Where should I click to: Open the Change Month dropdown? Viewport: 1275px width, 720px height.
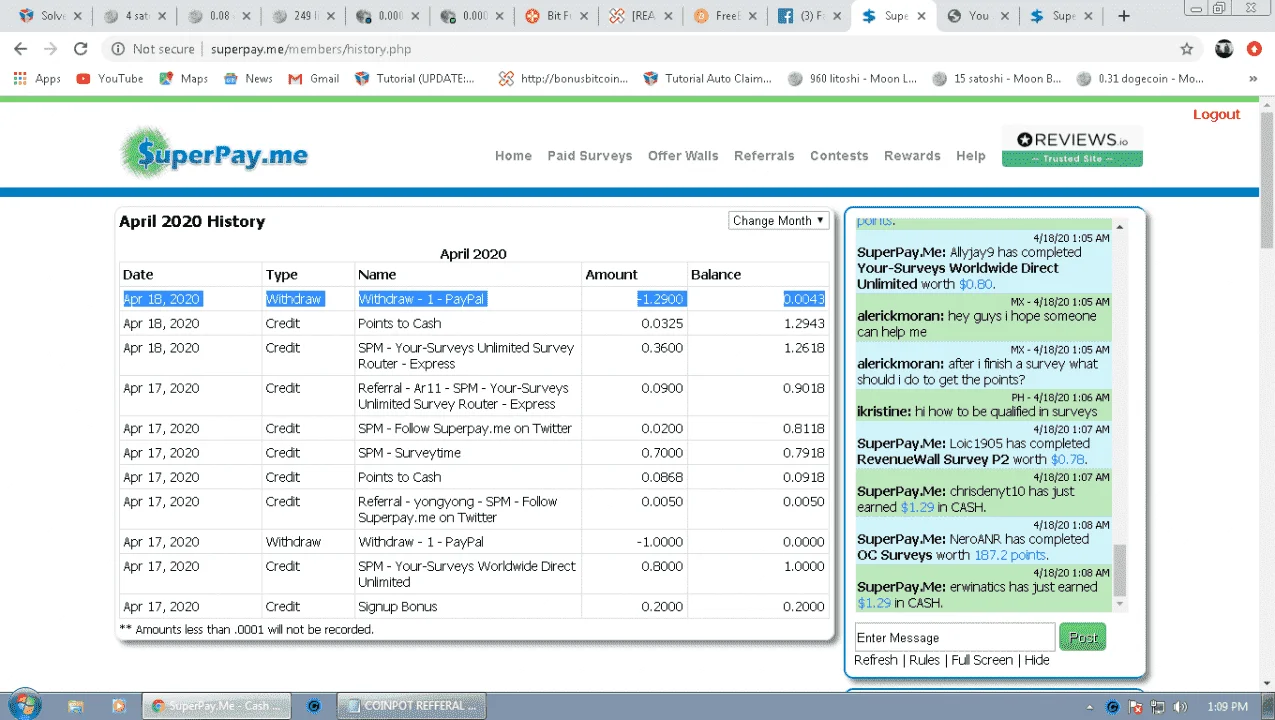[778, 221]
